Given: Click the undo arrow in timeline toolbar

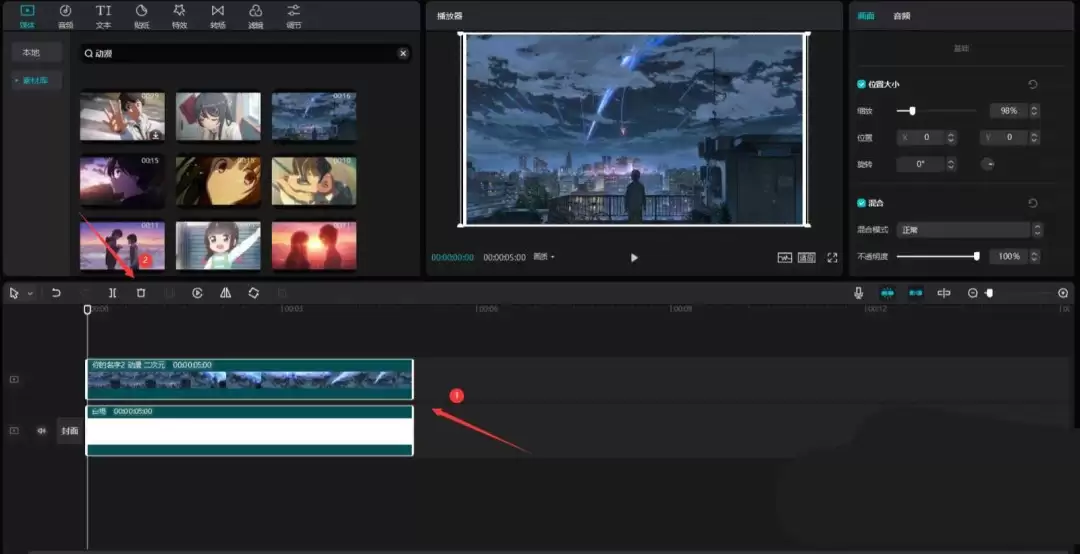Looking at the screenshot, I should [56, 293].
